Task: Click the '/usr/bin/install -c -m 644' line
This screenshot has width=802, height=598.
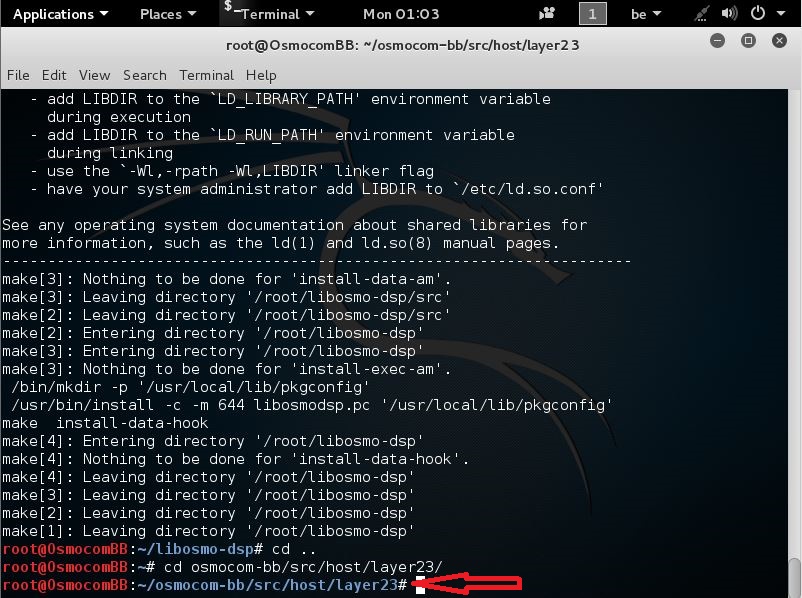Action: [x=311, y=405]
